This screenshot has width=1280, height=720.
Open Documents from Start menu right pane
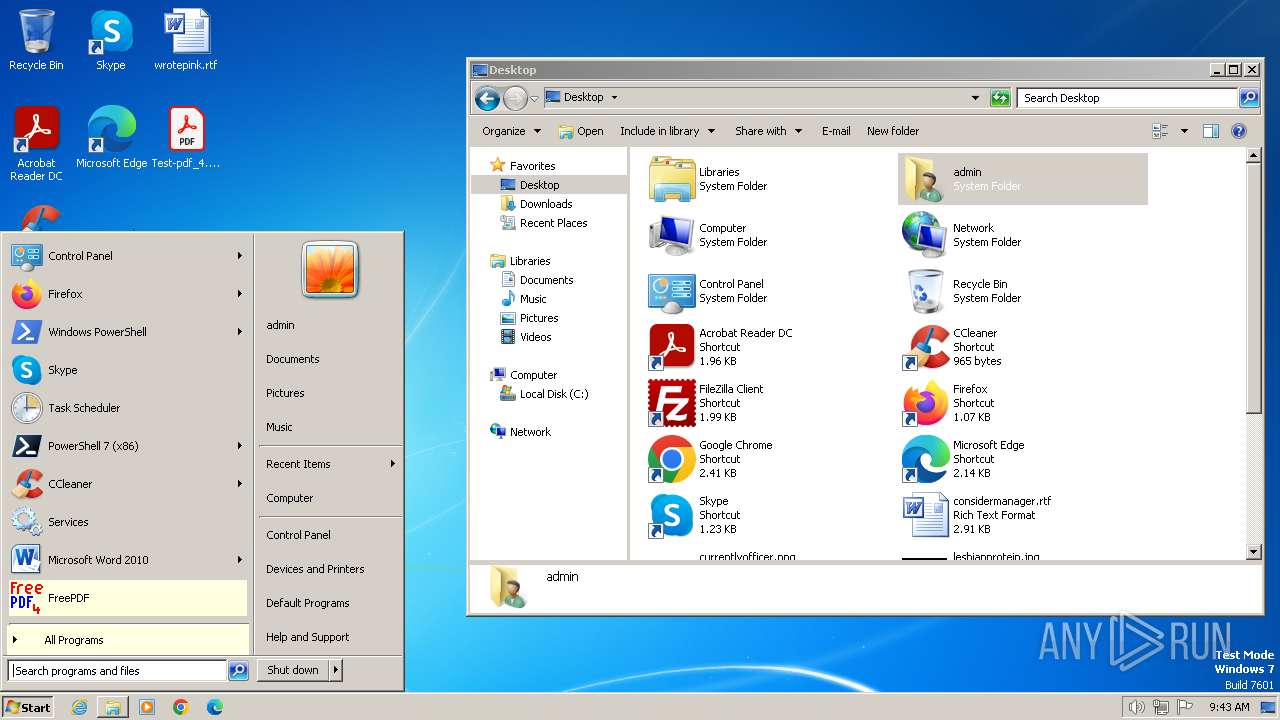pos(293,359)
